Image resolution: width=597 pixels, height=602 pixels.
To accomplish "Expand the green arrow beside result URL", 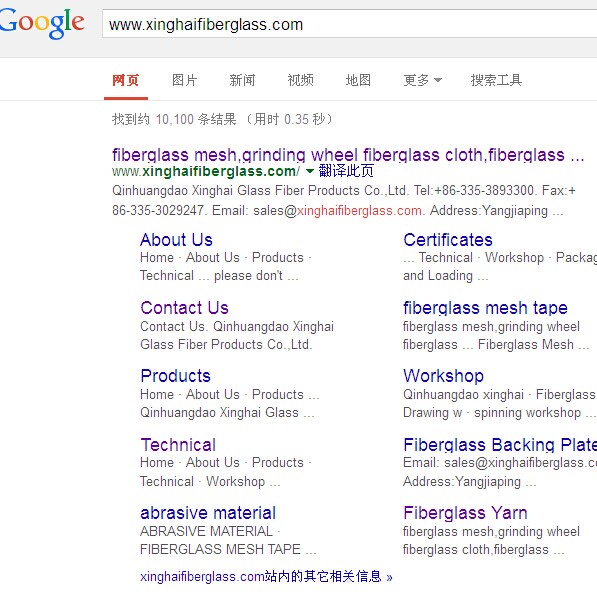I will point(309,171).
